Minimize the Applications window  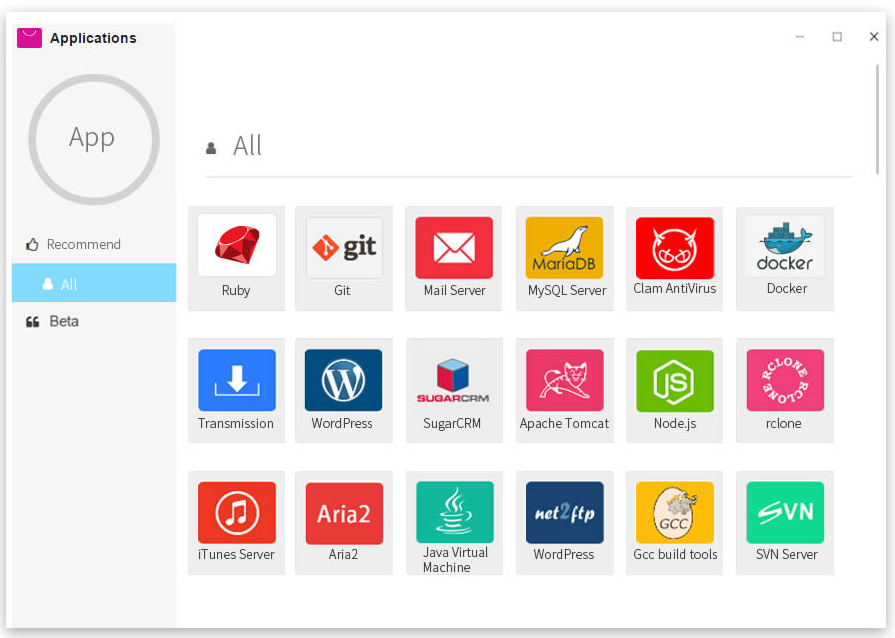[800, 37]
